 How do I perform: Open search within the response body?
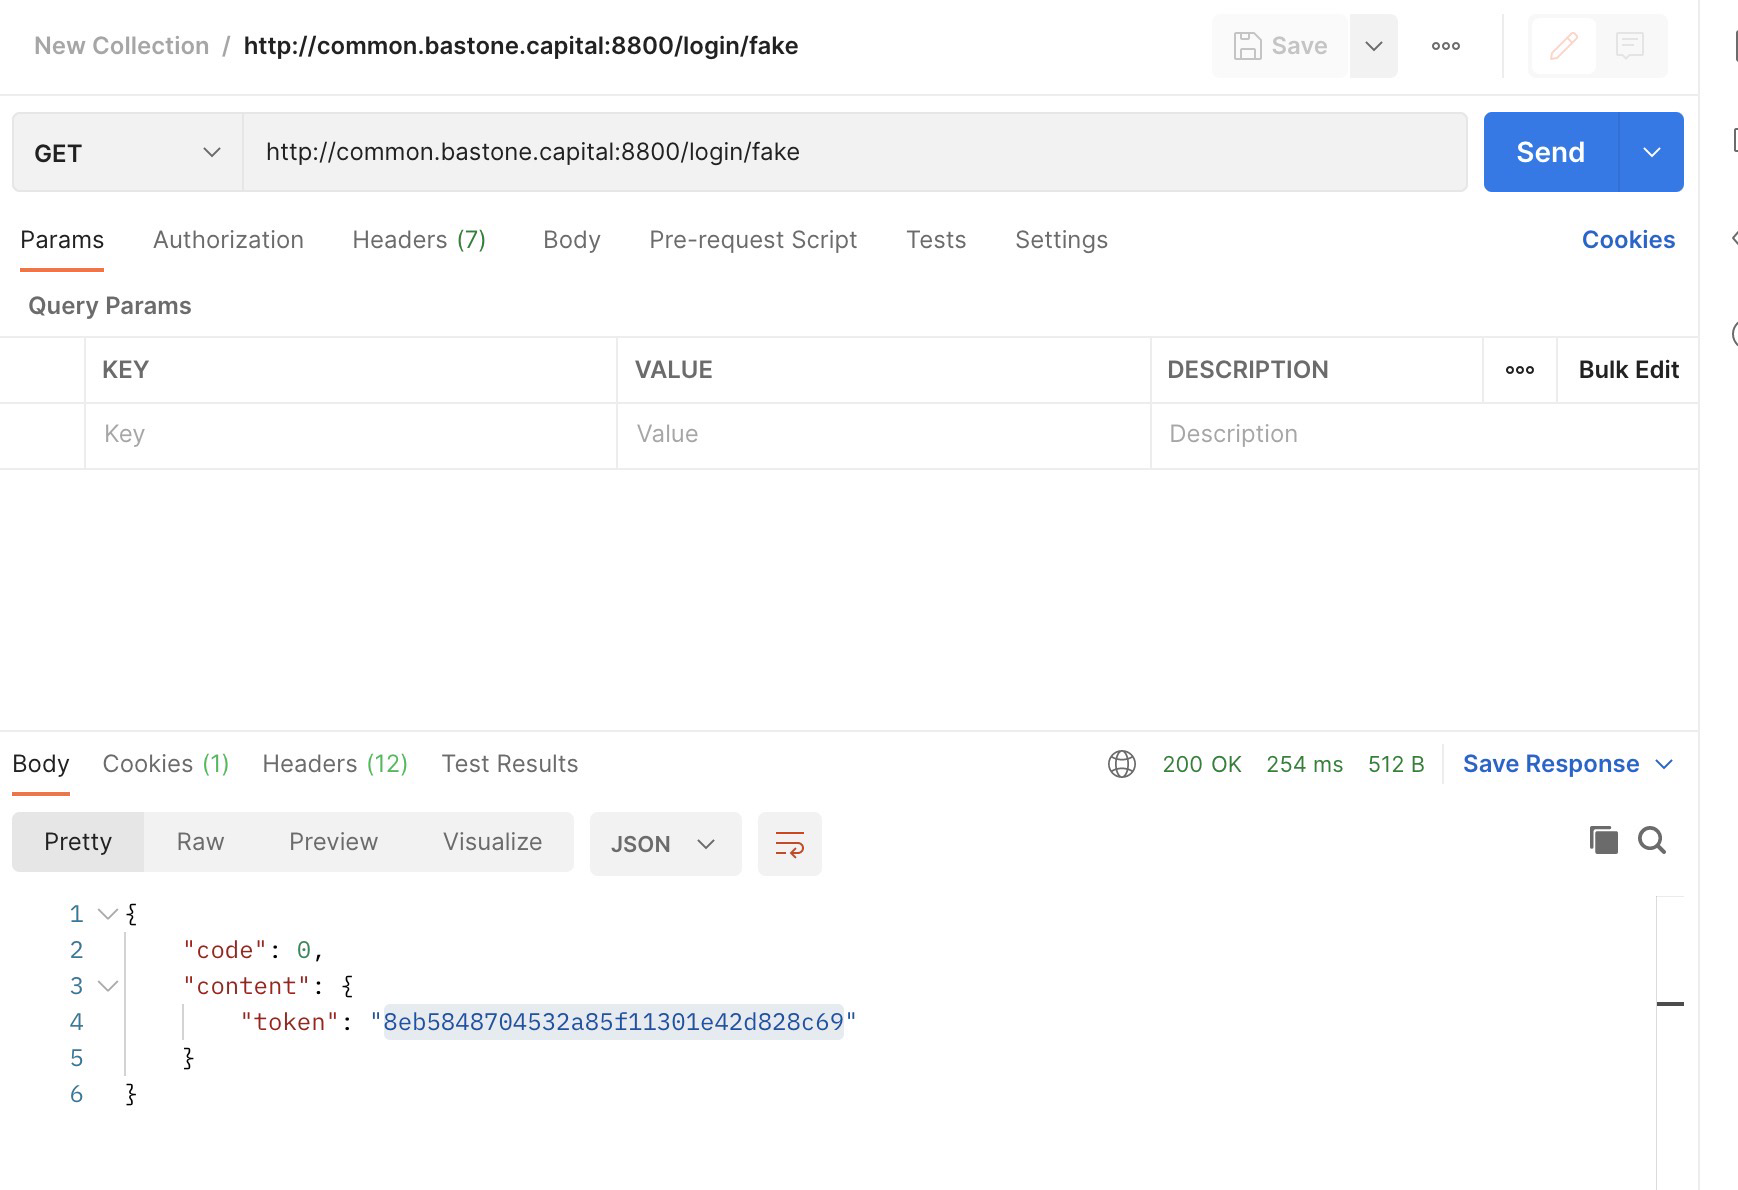(1653, 841)
